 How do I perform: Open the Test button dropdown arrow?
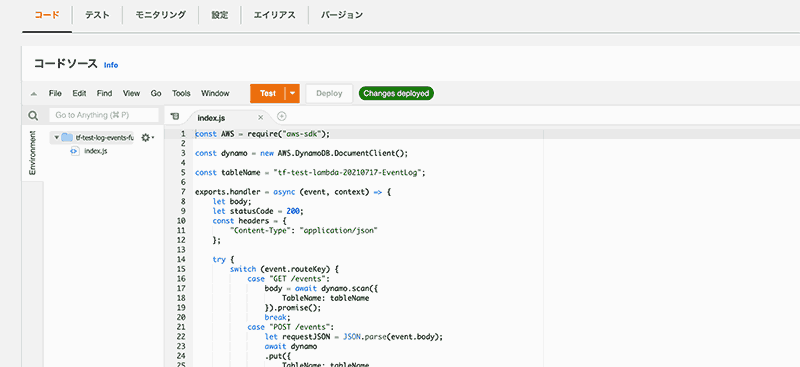click(x=292, y=93)
